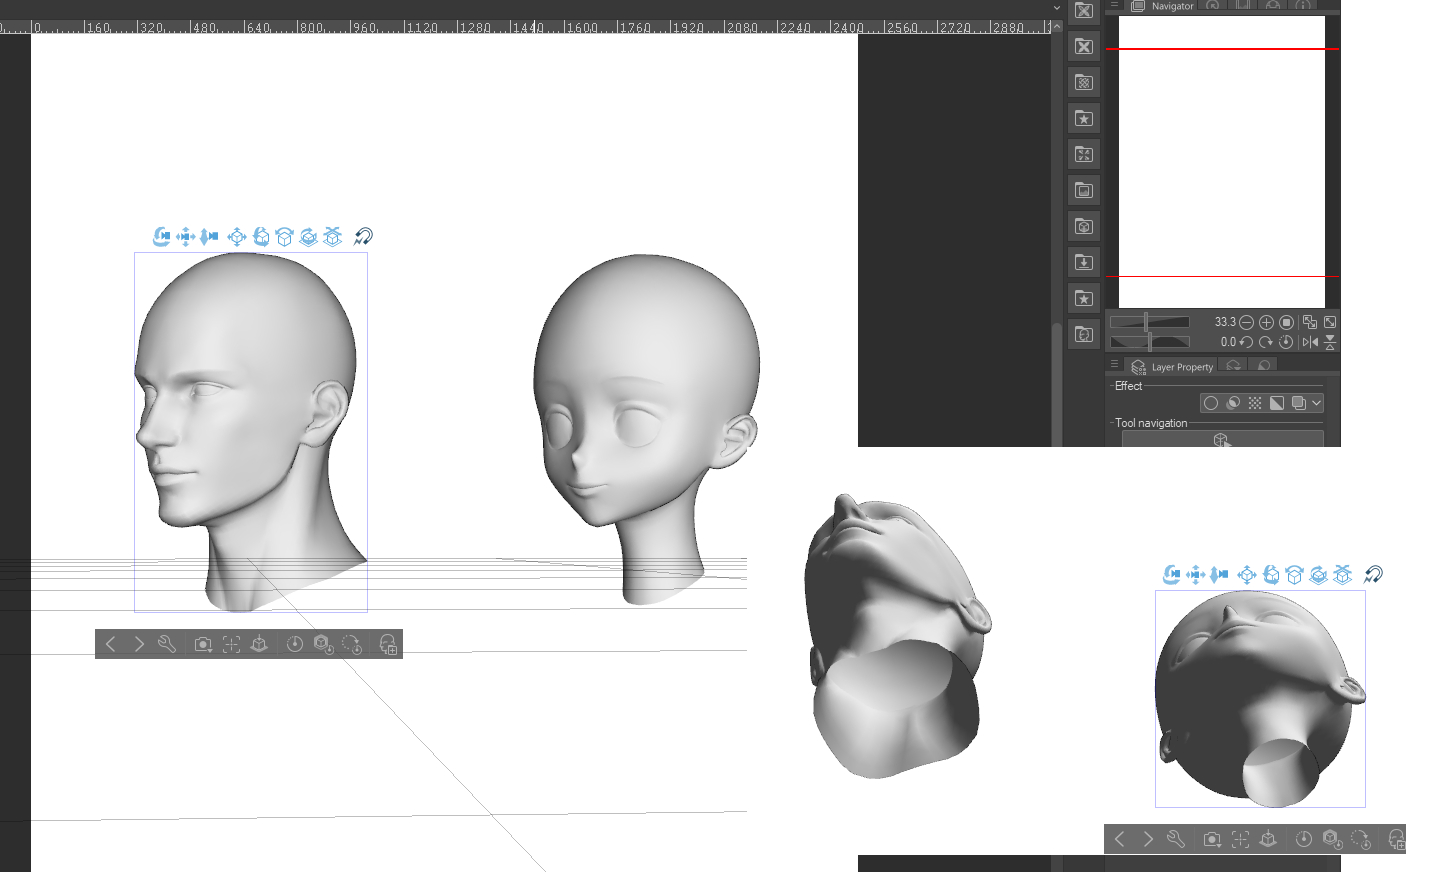Click register head material icon under realistic head
Screen dimensions: 1443x872
point(388,644)
